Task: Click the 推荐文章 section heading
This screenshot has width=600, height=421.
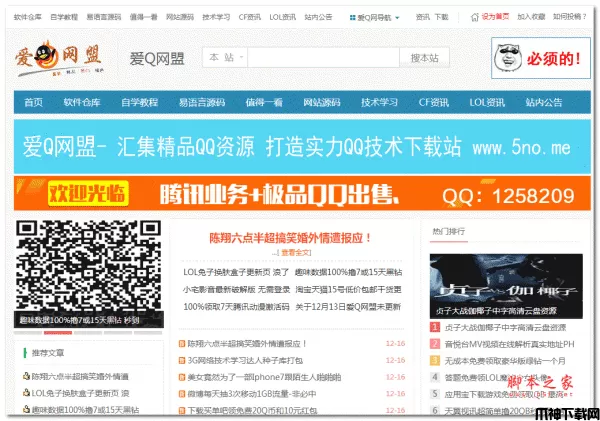Action: pyautogui.click(x=48, y=353)
